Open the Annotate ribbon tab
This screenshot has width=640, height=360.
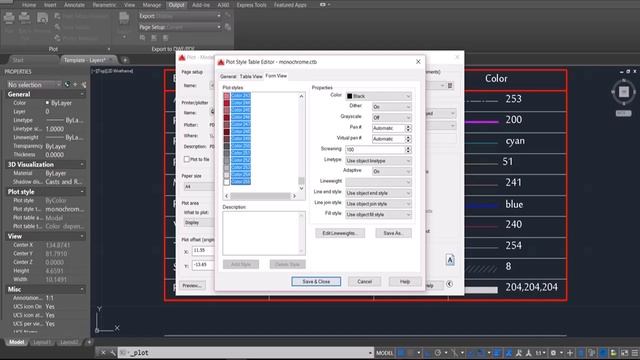[x=74, y=5]
